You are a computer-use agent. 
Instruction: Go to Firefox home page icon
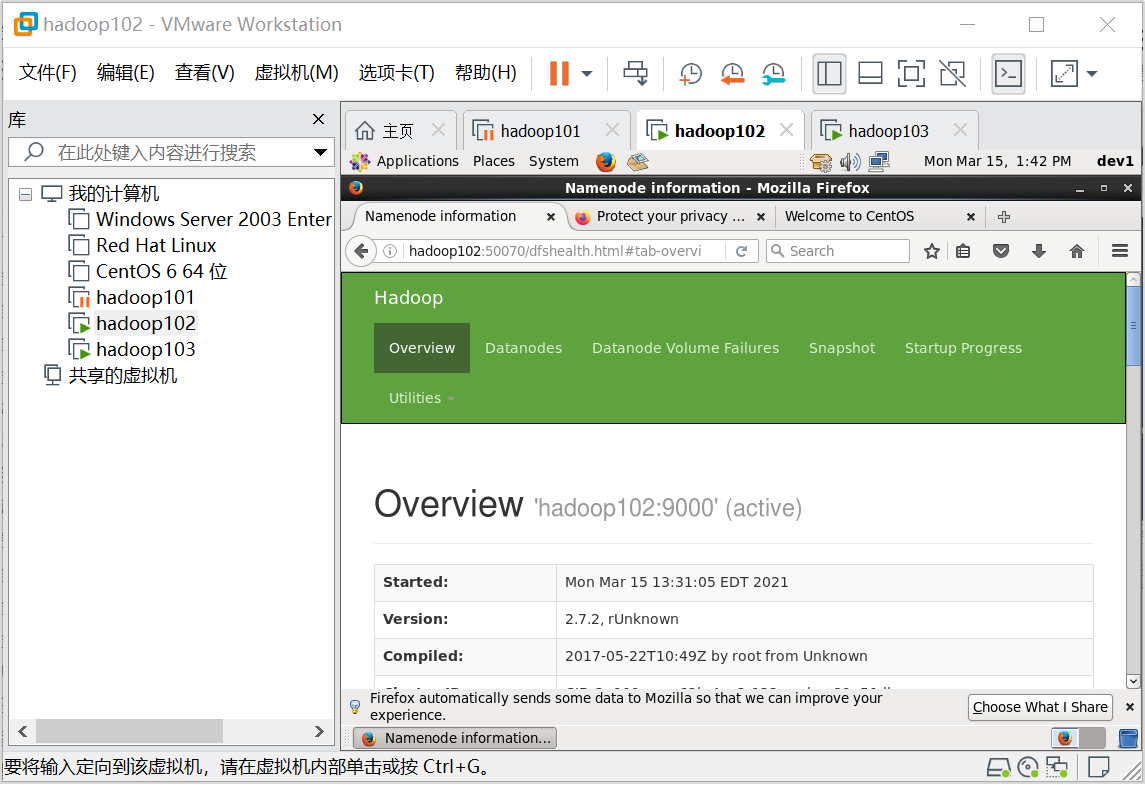(1077, 251)
